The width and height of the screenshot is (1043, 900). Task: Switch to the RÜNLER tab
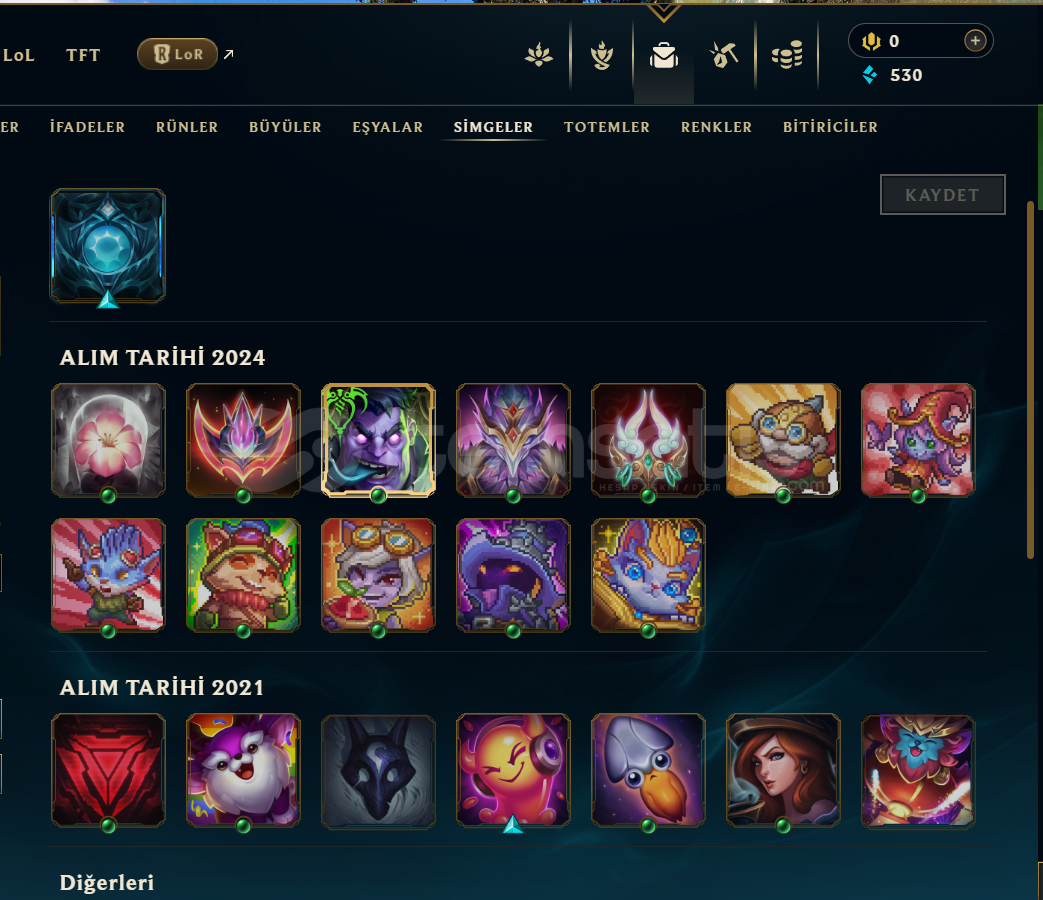(187, 126)
